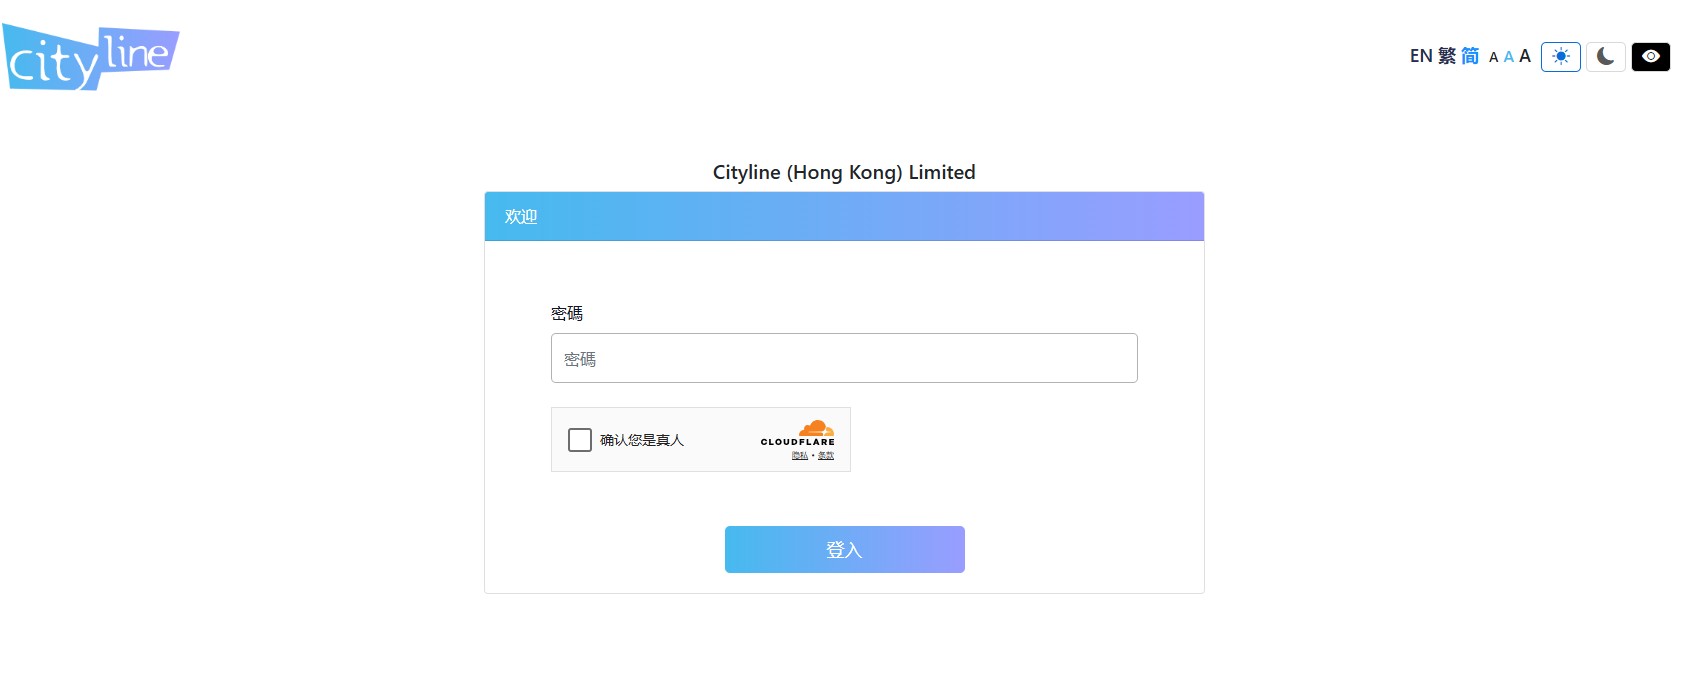
Task: Switch language to EN
Action: tap(1421, 56)
